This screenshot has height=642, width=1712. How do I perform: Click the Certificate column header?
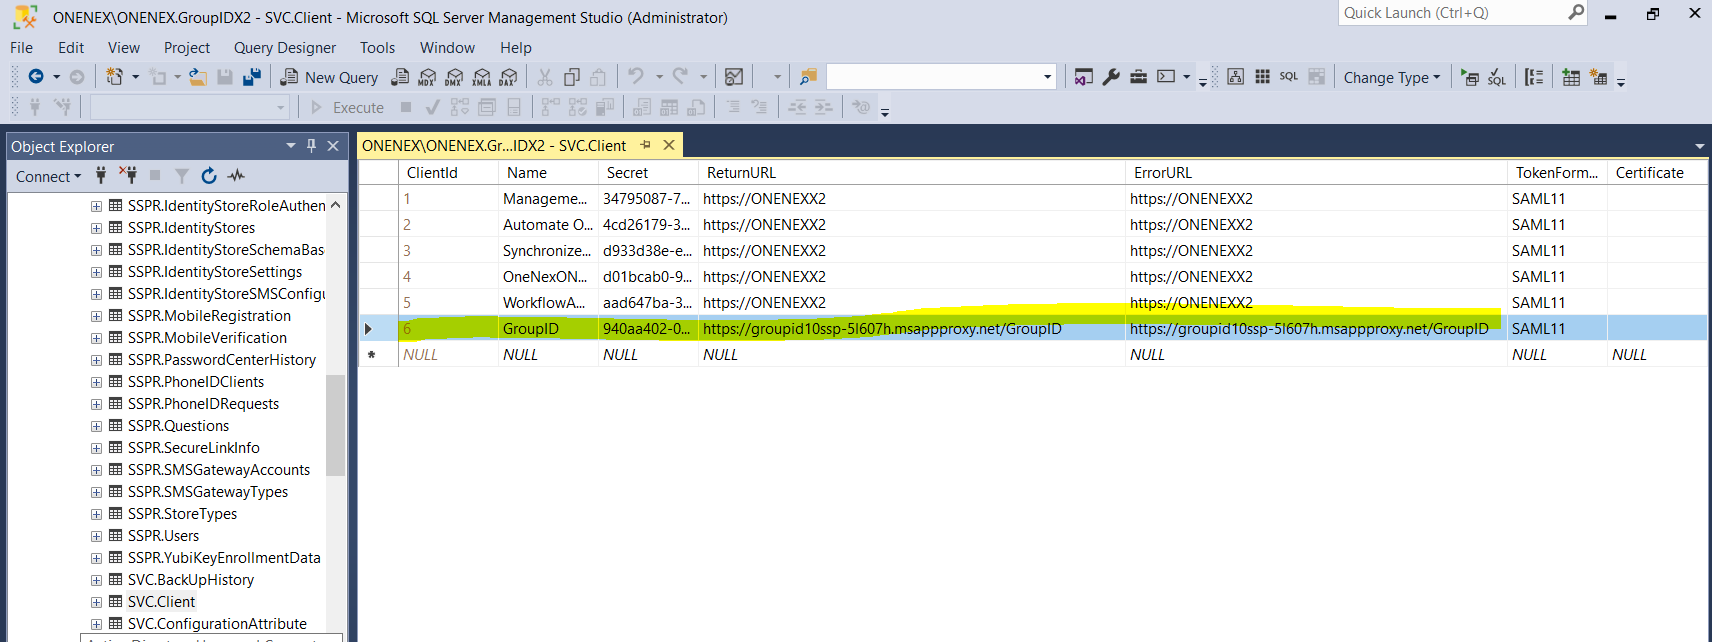pos(1657,172)
